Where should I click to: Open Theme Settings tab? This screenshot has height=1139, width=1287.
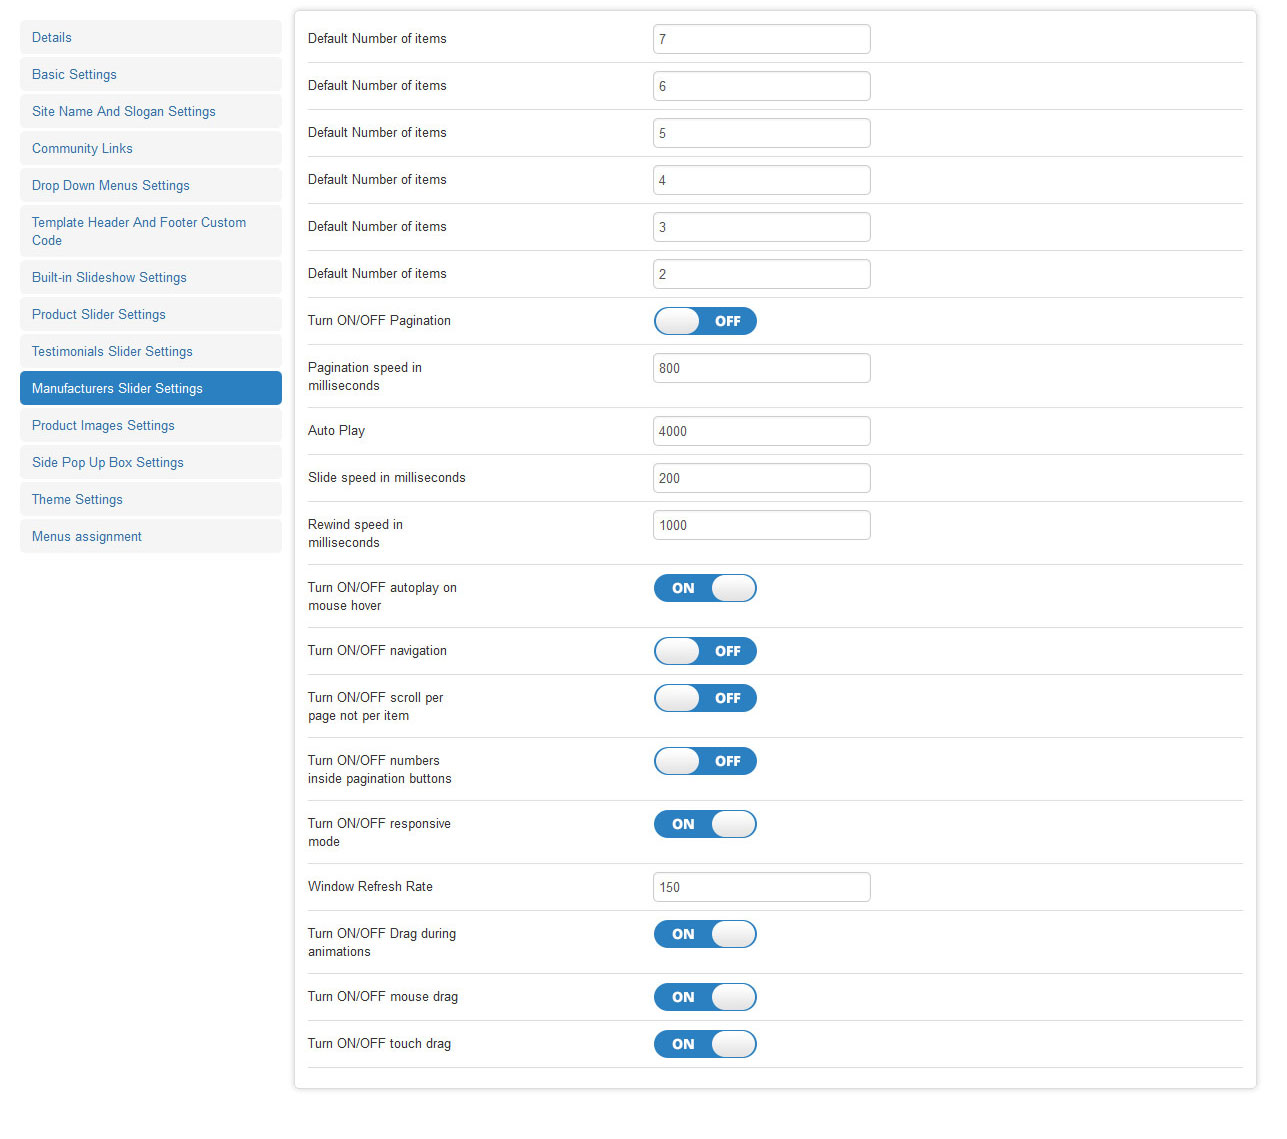(150, 499)
